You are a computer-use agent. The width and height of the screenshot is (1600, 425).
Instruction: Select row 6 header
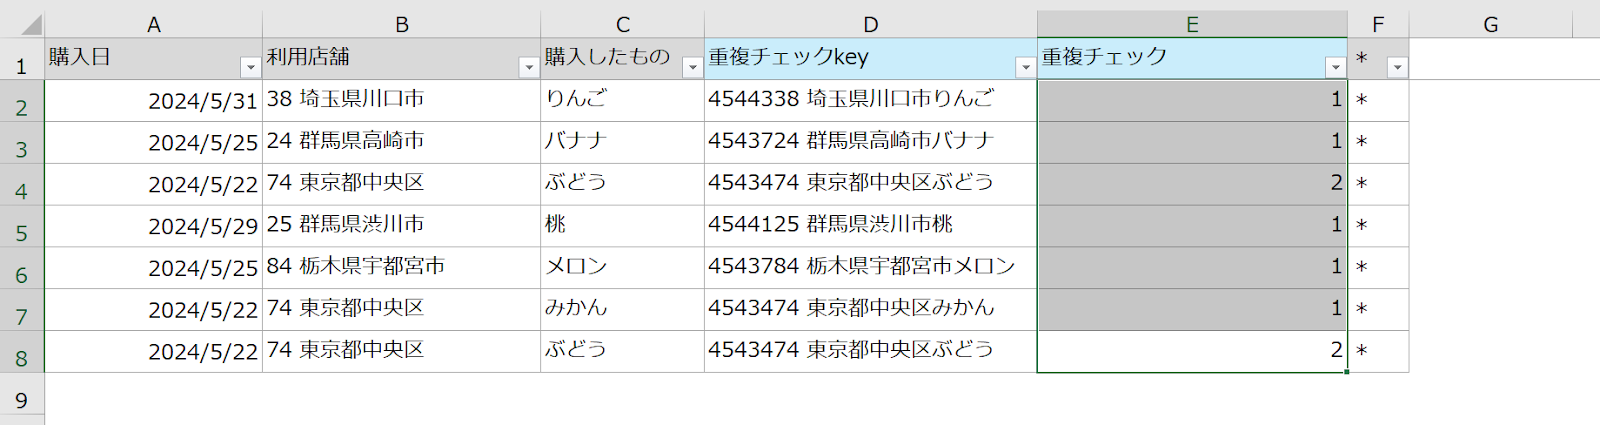pyautogui.click(x=22, y=269)
